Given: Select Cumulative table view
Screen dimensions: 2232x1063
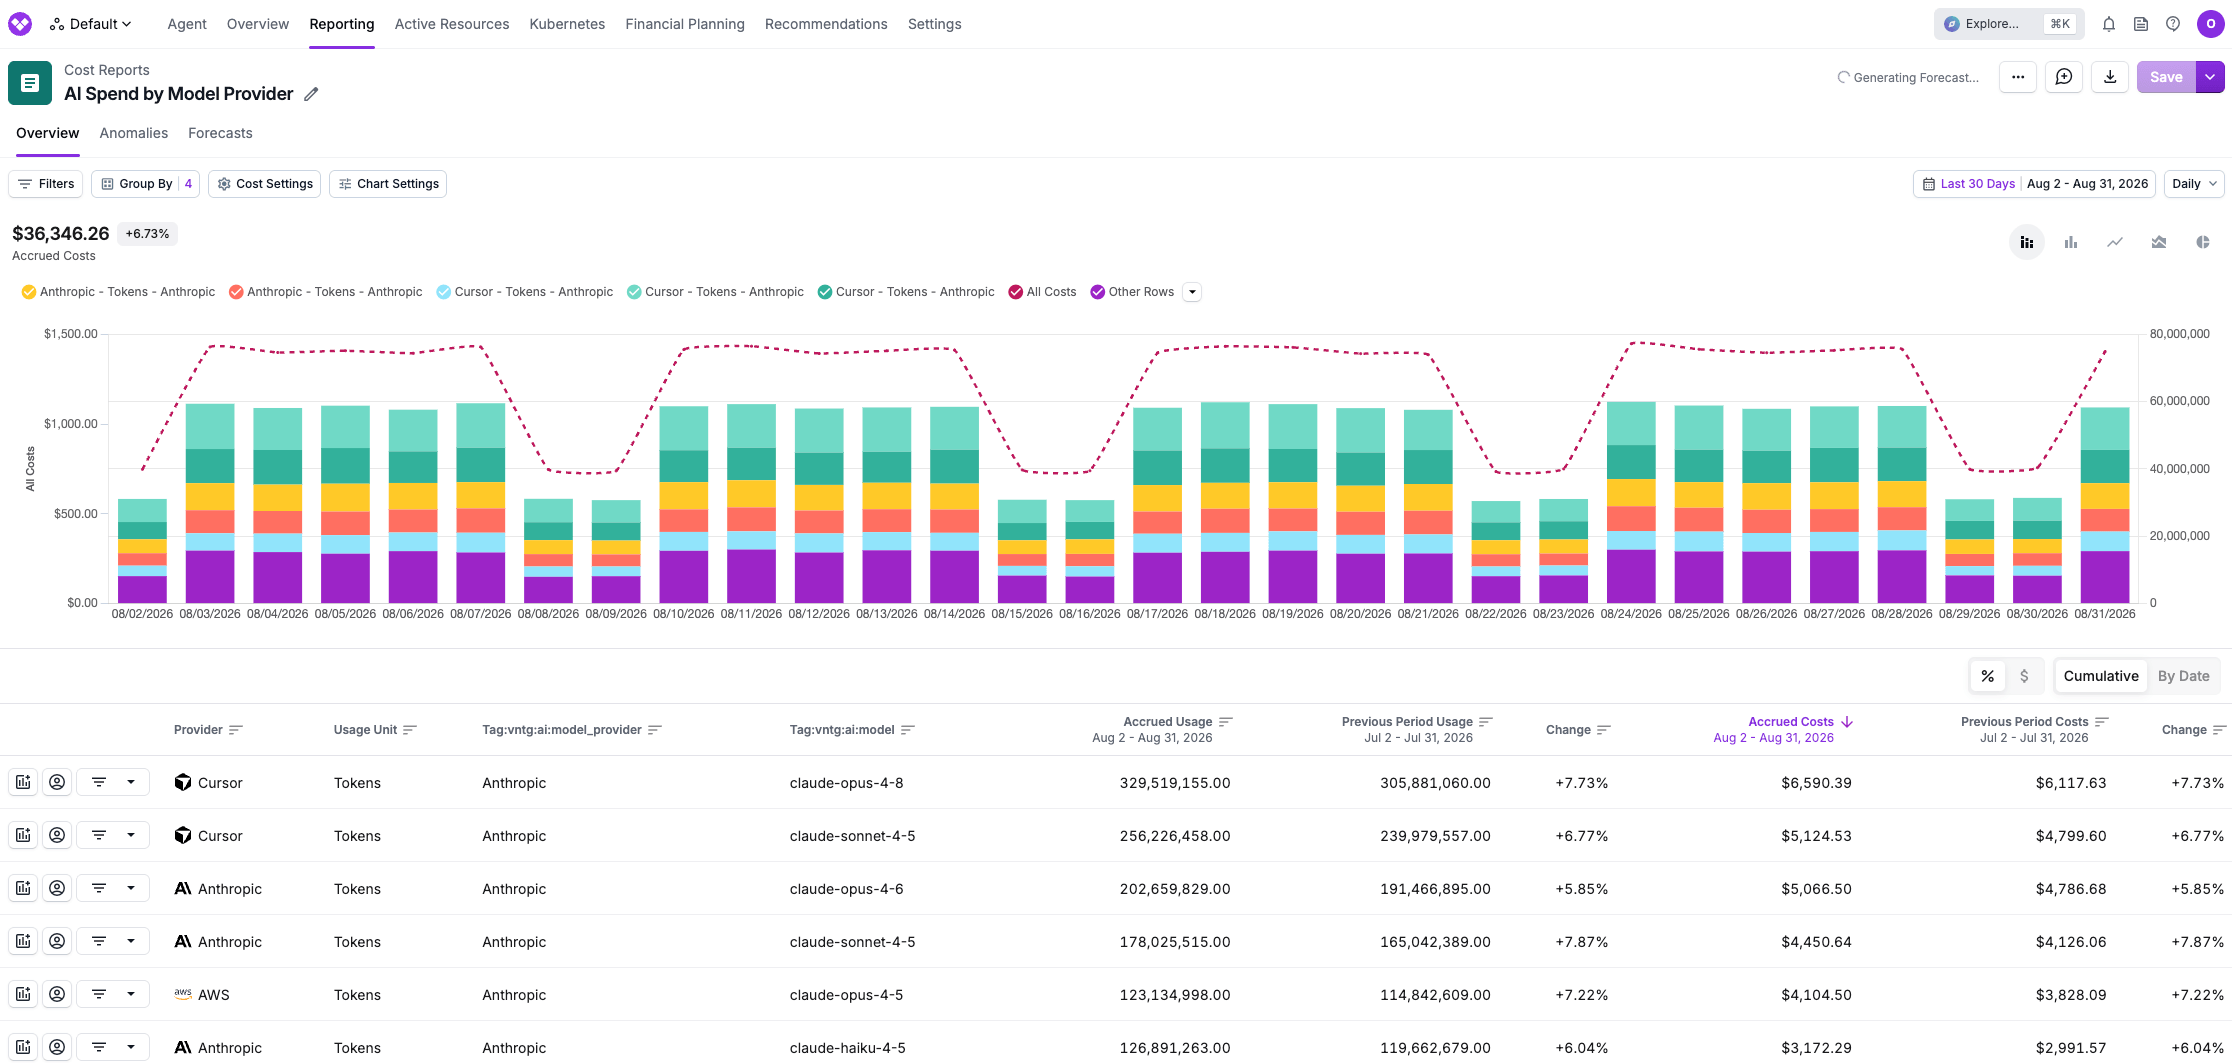Looking at the screenshot, I should [x=2101, y=676].
